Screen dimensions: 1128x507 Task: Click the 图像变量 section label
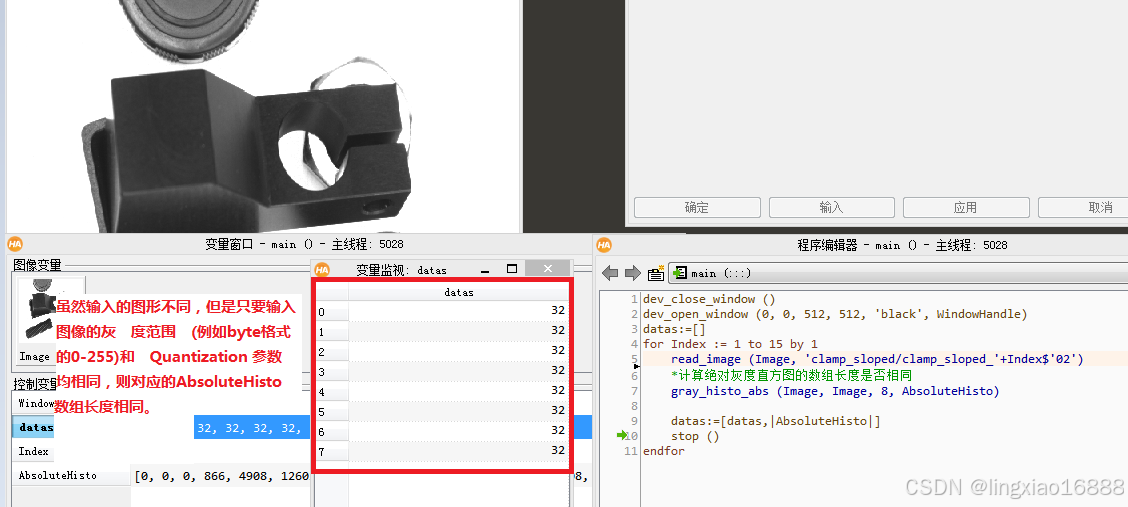pos(37,265)
